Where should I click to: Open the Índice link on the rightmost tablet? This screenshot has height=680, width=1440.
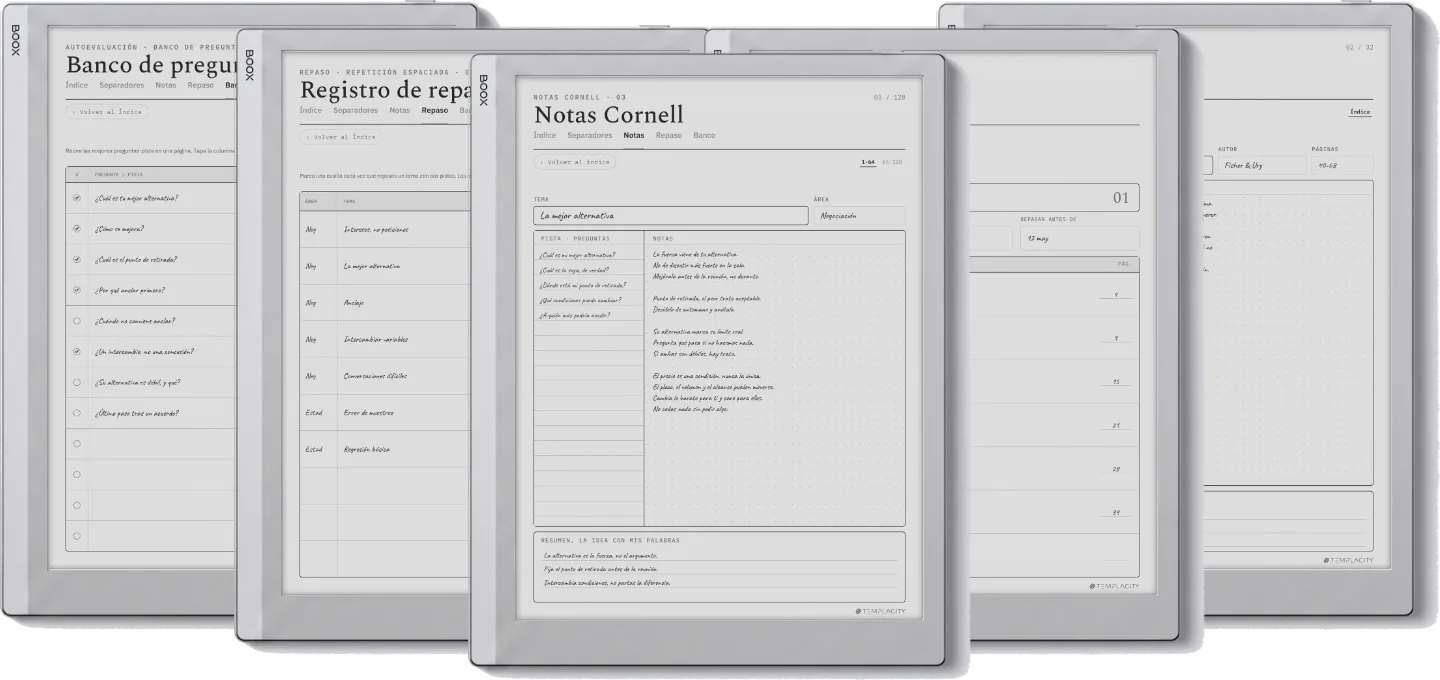[x=1360, y=112]
